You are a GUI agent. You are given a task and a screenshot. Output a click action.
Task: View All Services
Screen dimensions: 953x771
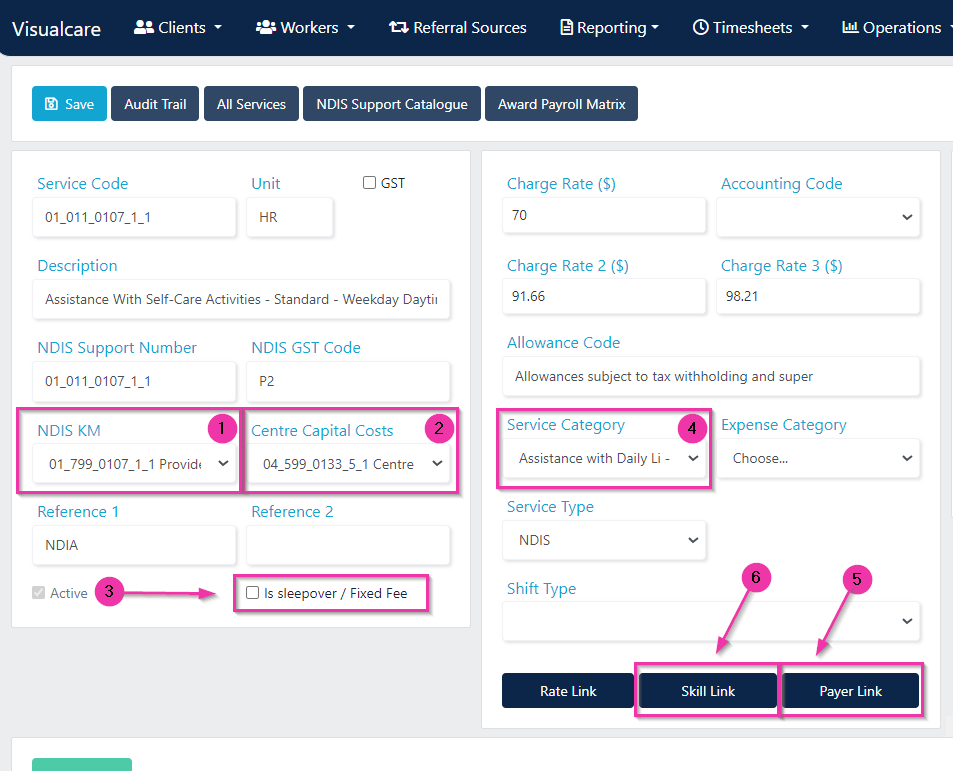click(251, 104)
